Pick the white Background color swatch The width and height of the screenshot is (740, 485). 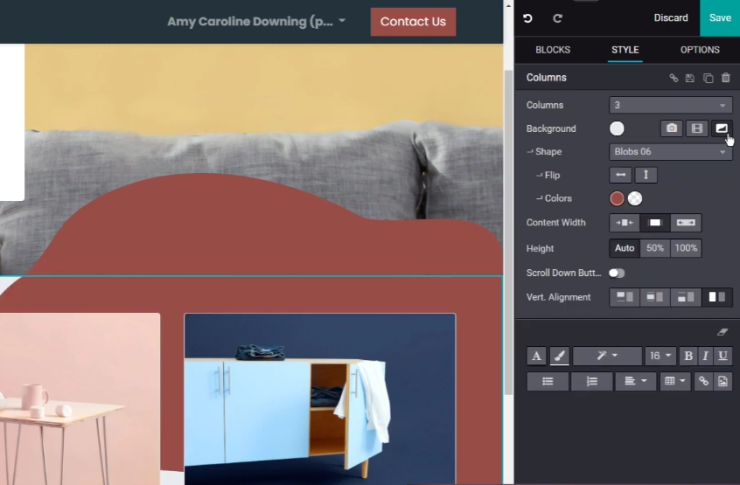pos(617,128)
